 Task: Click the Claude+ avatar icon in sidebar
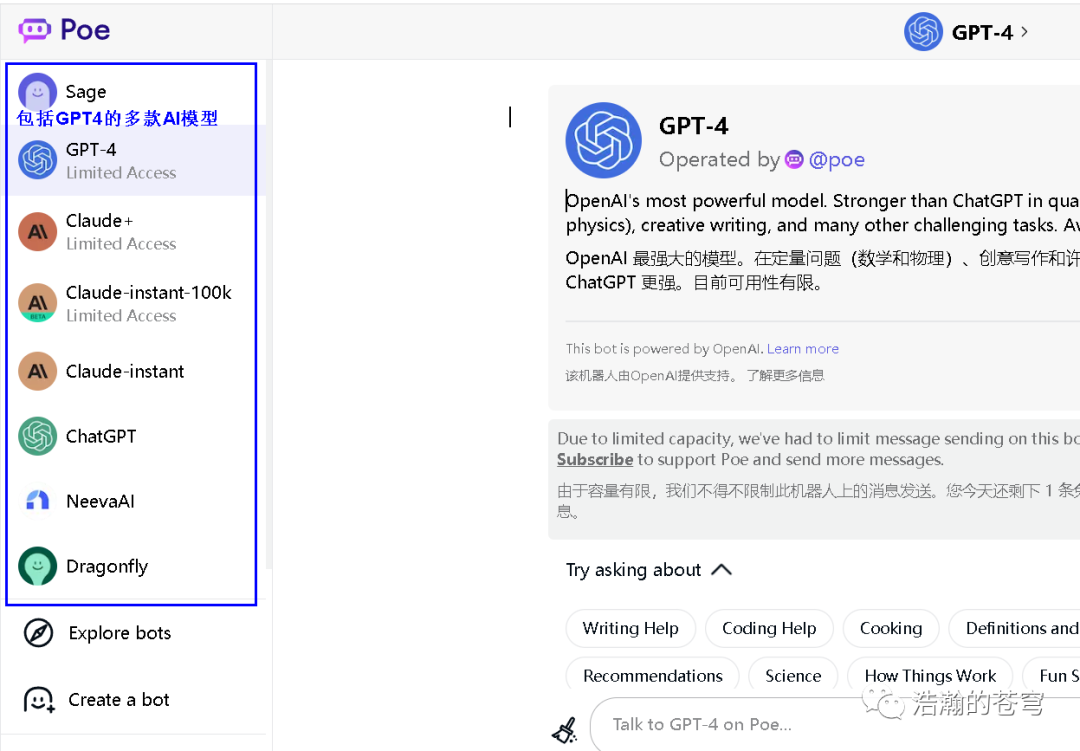38,232
